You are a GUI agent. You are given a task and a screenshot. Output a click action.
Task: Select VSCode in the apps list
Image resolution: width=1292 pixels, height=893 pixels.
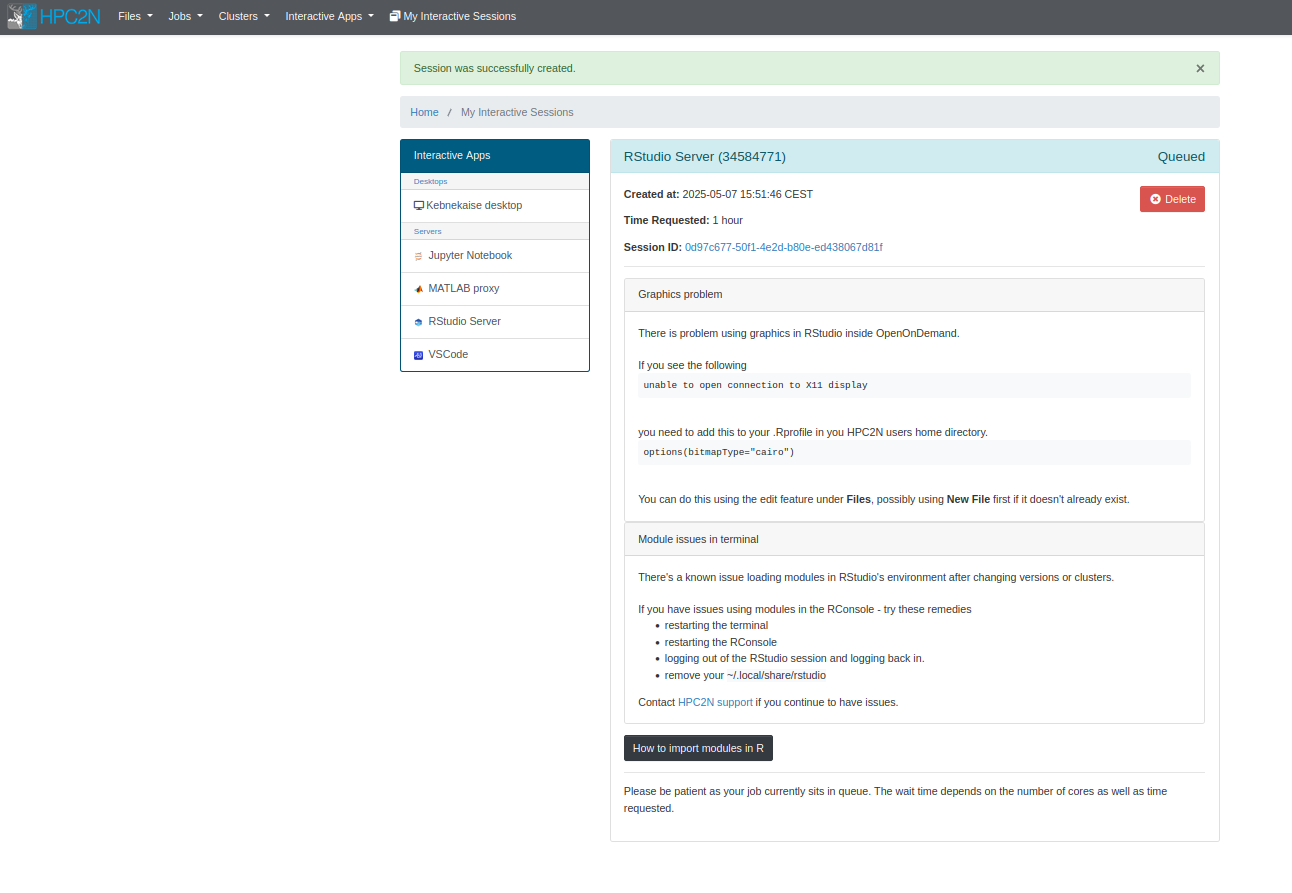pos(495,355)
